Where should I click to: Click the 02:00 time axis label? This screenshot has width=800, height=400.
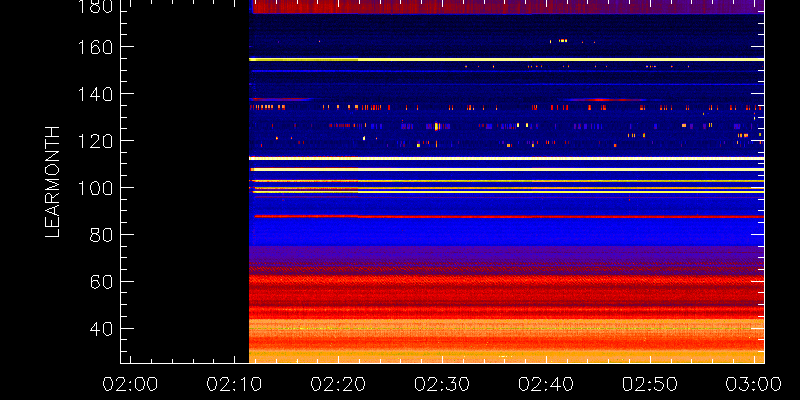click(x=130, y=383)
